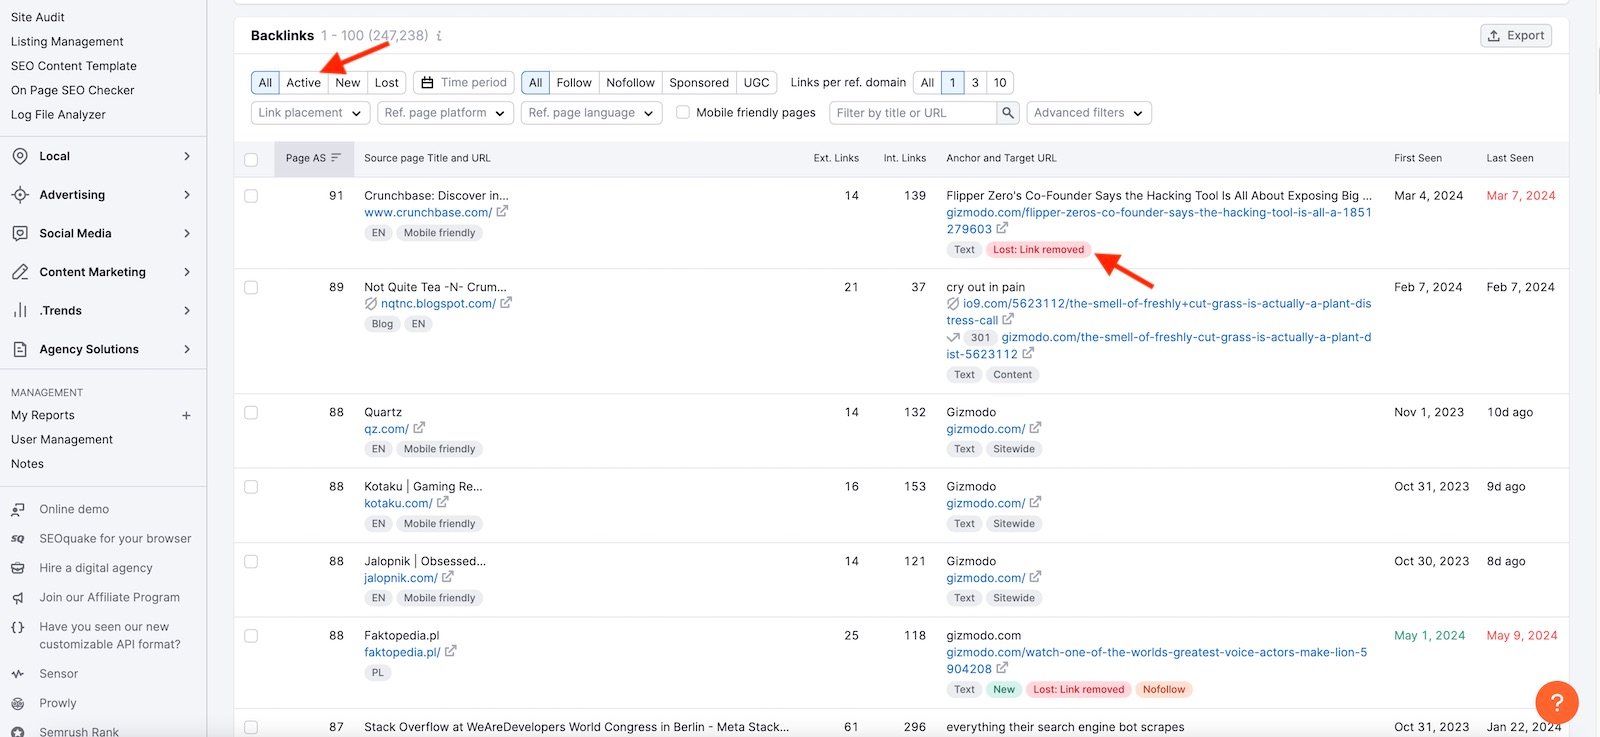Screen dimensions: 1600x737
Task: Click the Prowly icon
Action: (17, 704)
